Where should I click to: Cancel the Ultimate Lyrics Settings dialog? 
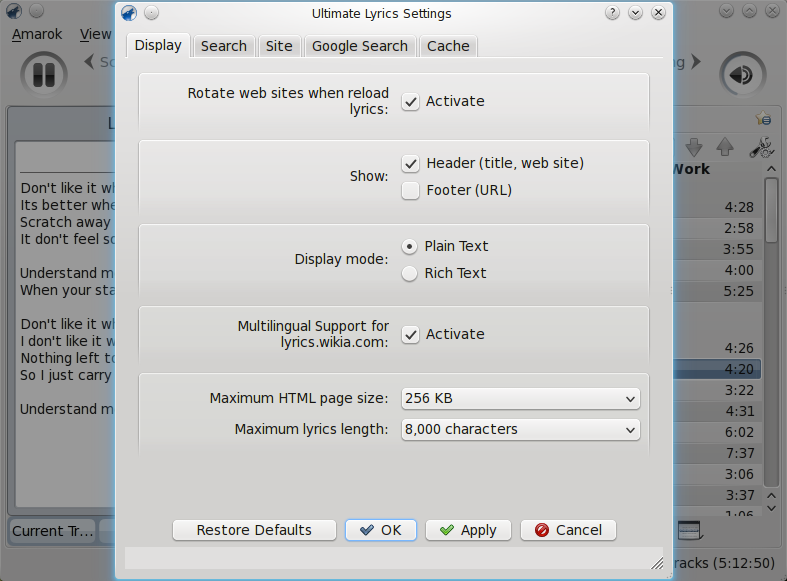[x=568, y=530]
